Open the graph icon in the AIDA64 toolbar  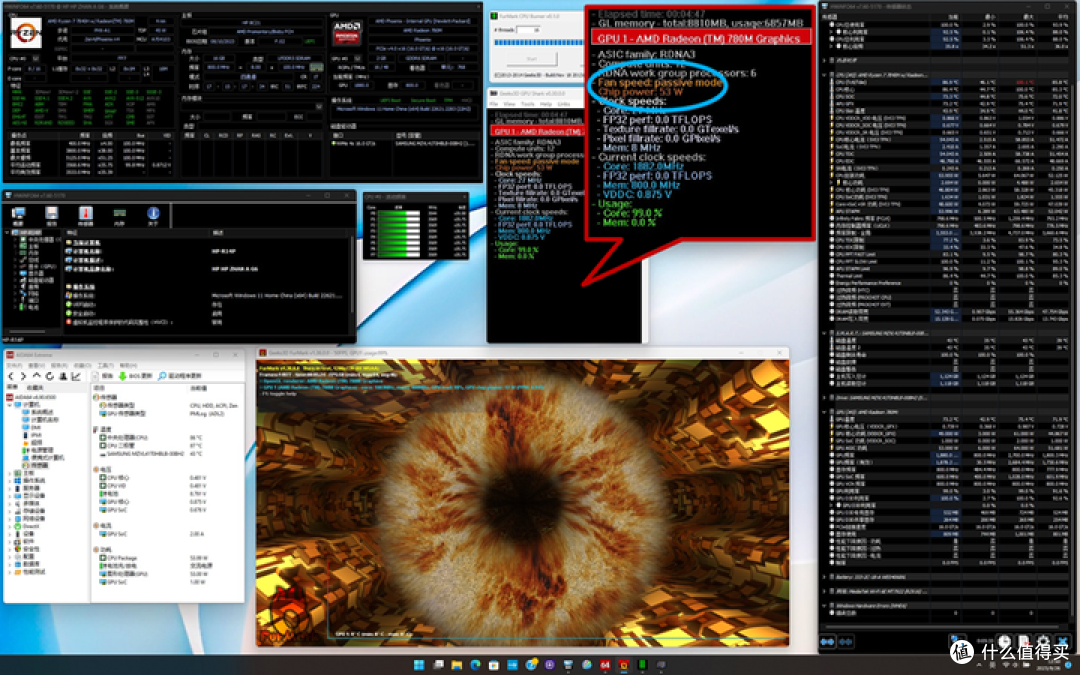pos(76,376)
